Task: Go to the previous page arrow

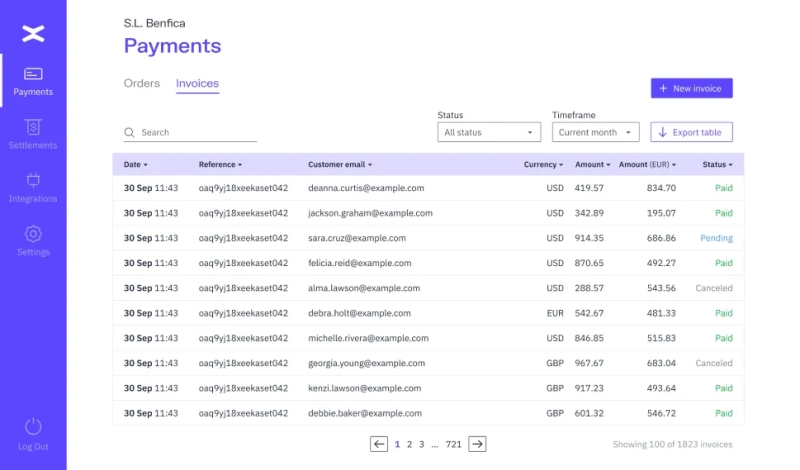Action: point(379,444)
